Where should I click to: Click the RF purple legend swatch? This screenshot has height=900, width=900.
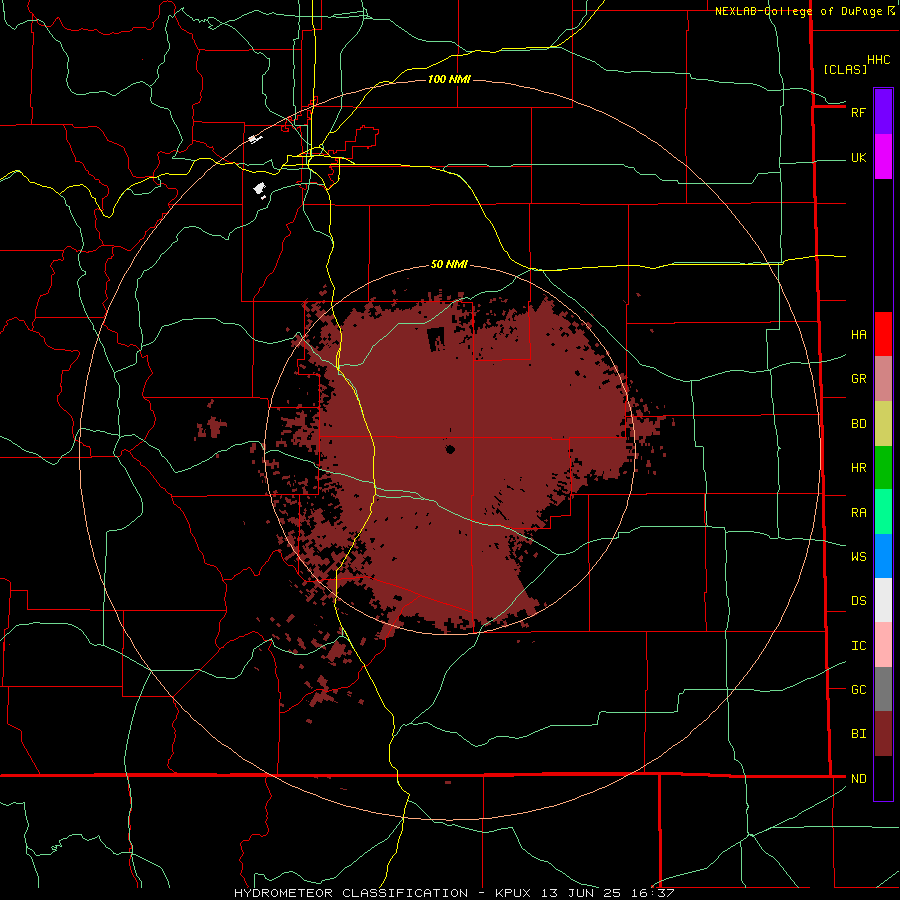[883, 112]
